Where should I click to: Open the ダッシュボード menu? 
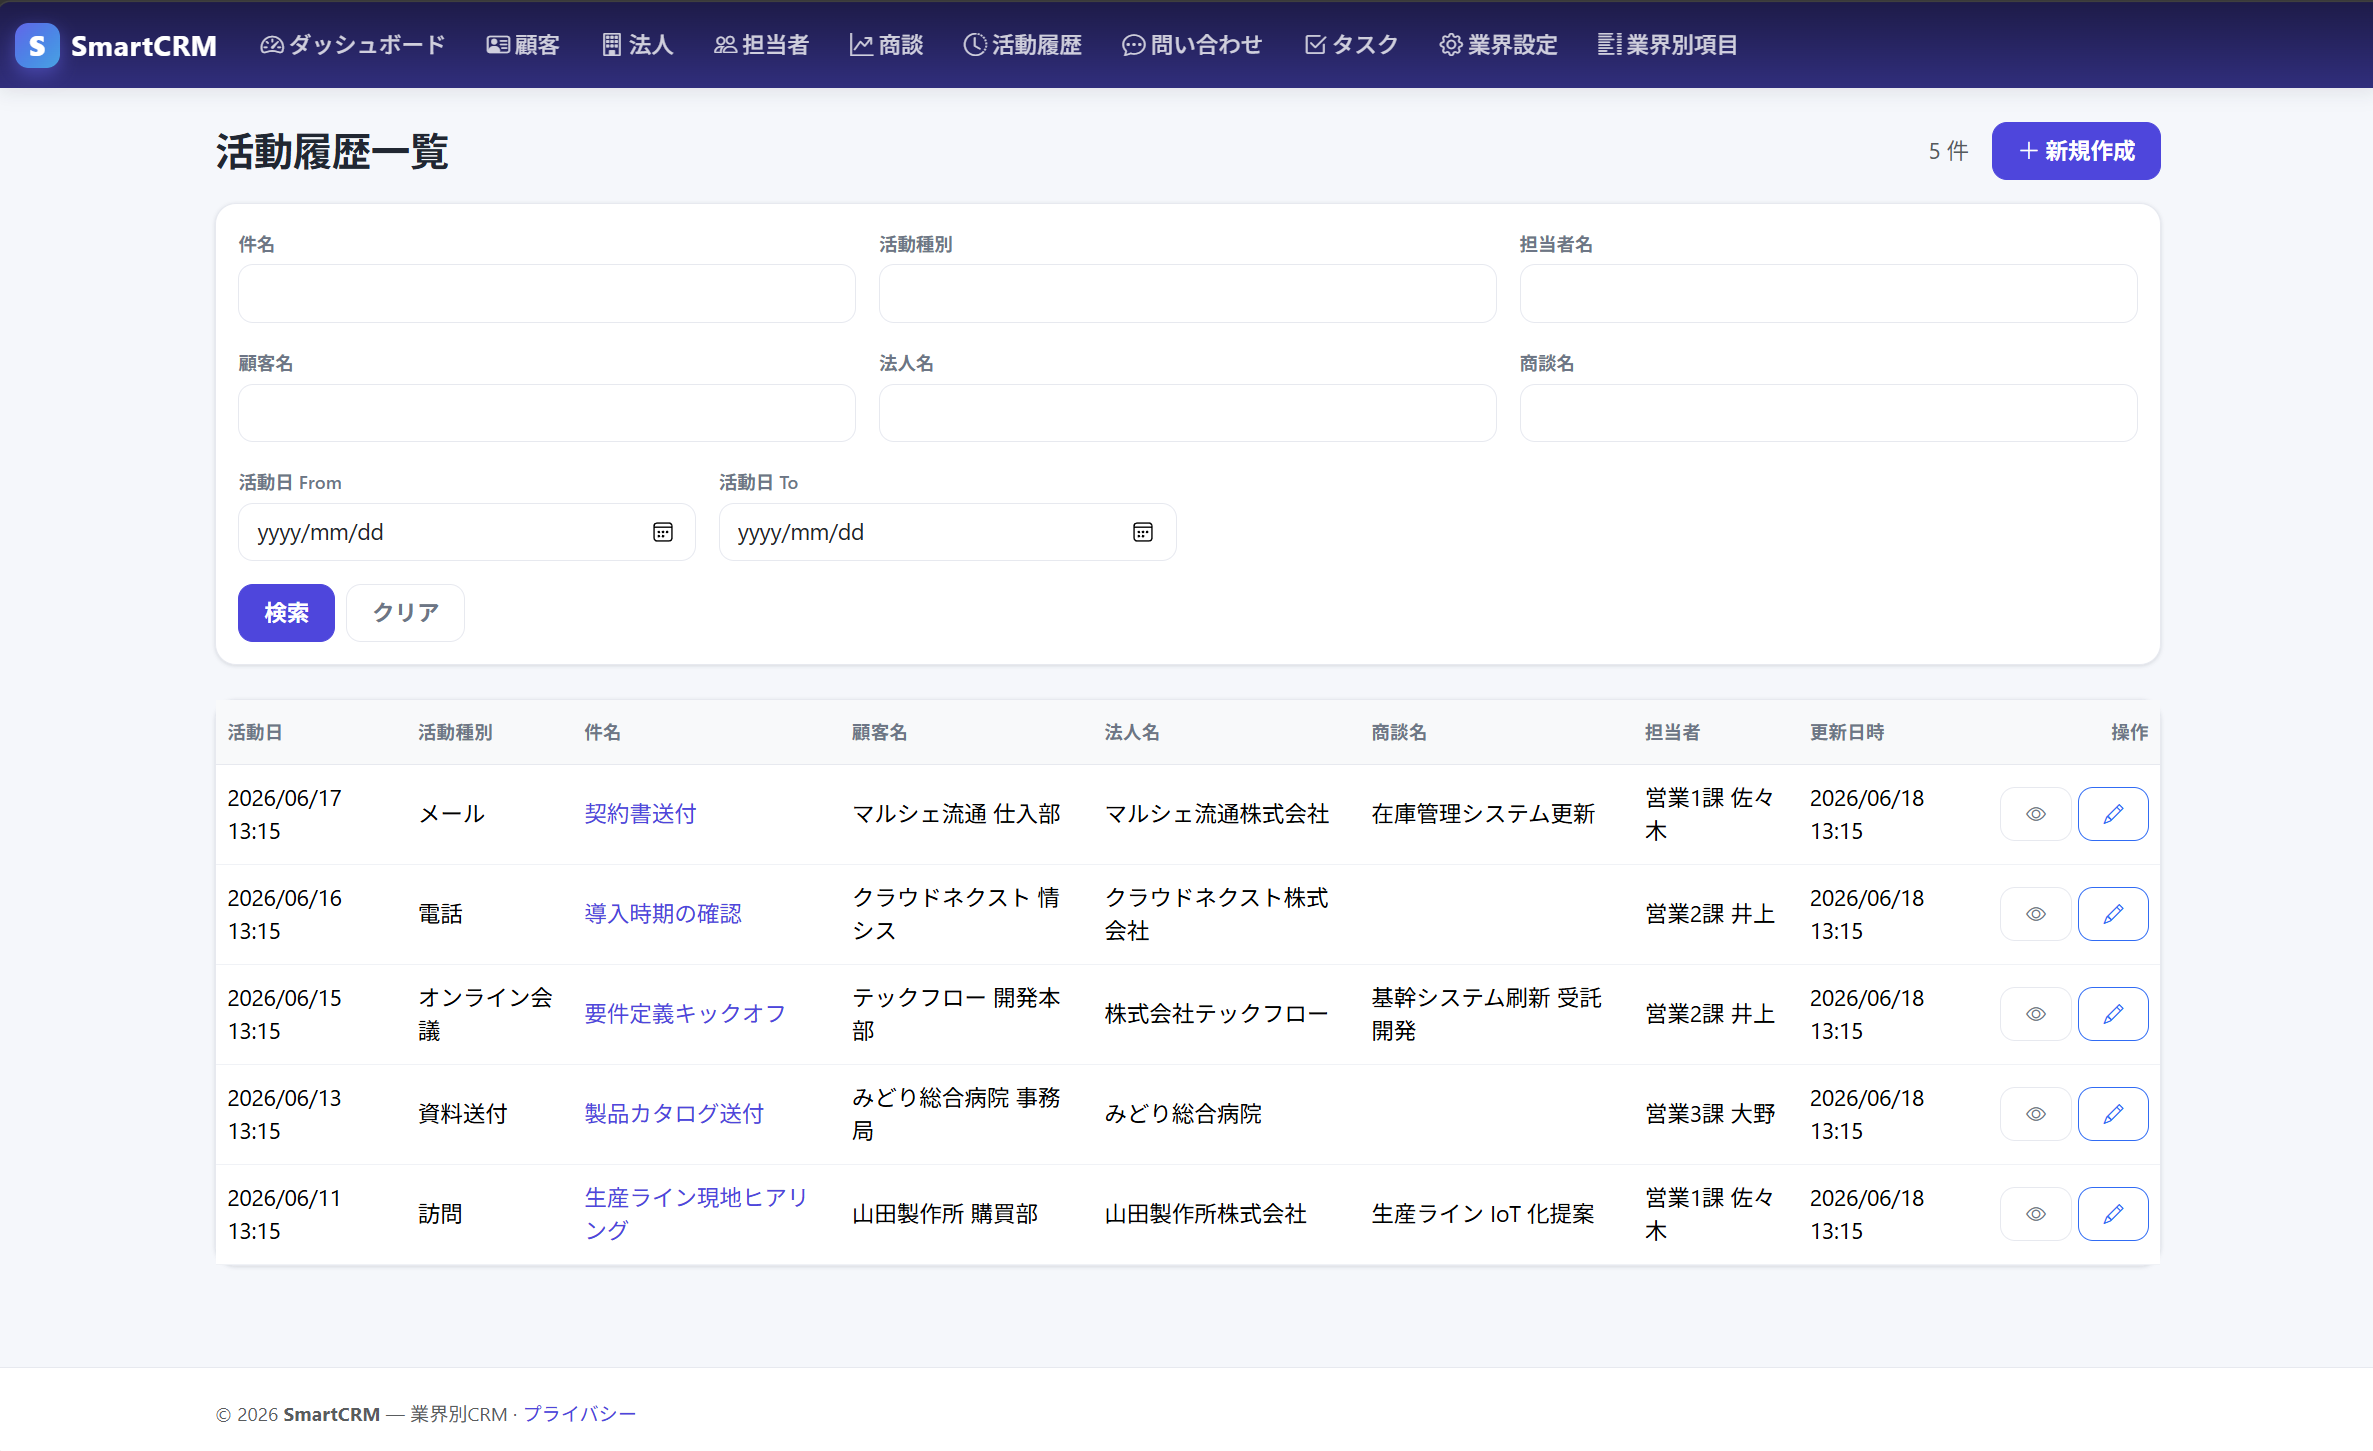(352, 45)
